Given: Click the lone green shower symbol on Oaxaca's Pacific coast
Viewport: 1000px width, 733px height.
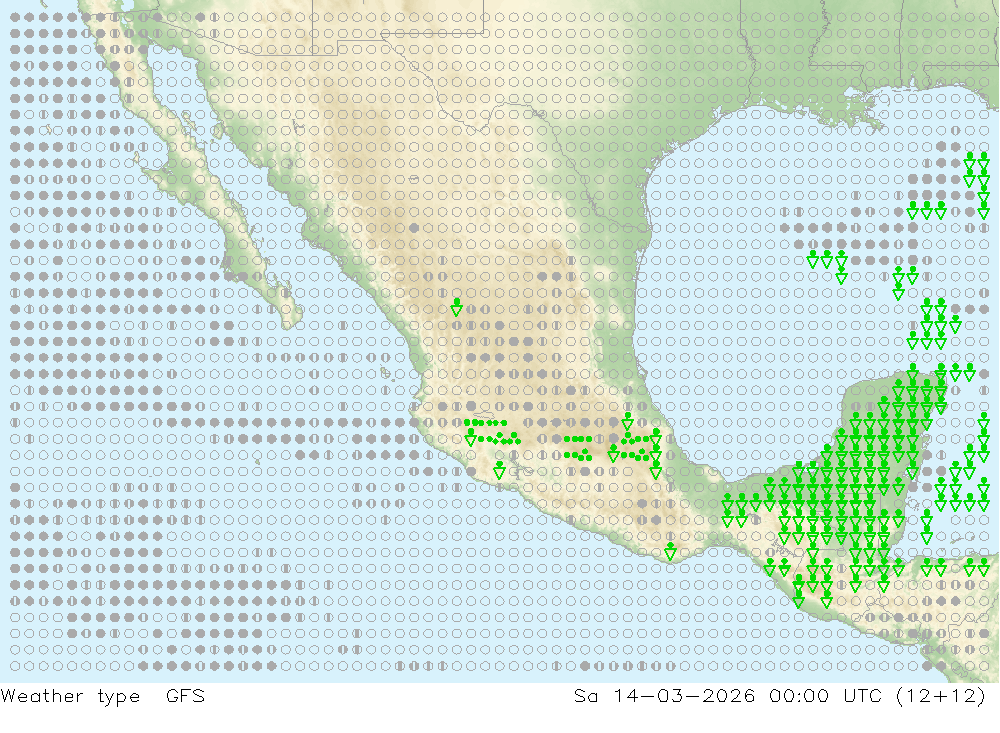Looking at the screenshot, I should [670, 552].
